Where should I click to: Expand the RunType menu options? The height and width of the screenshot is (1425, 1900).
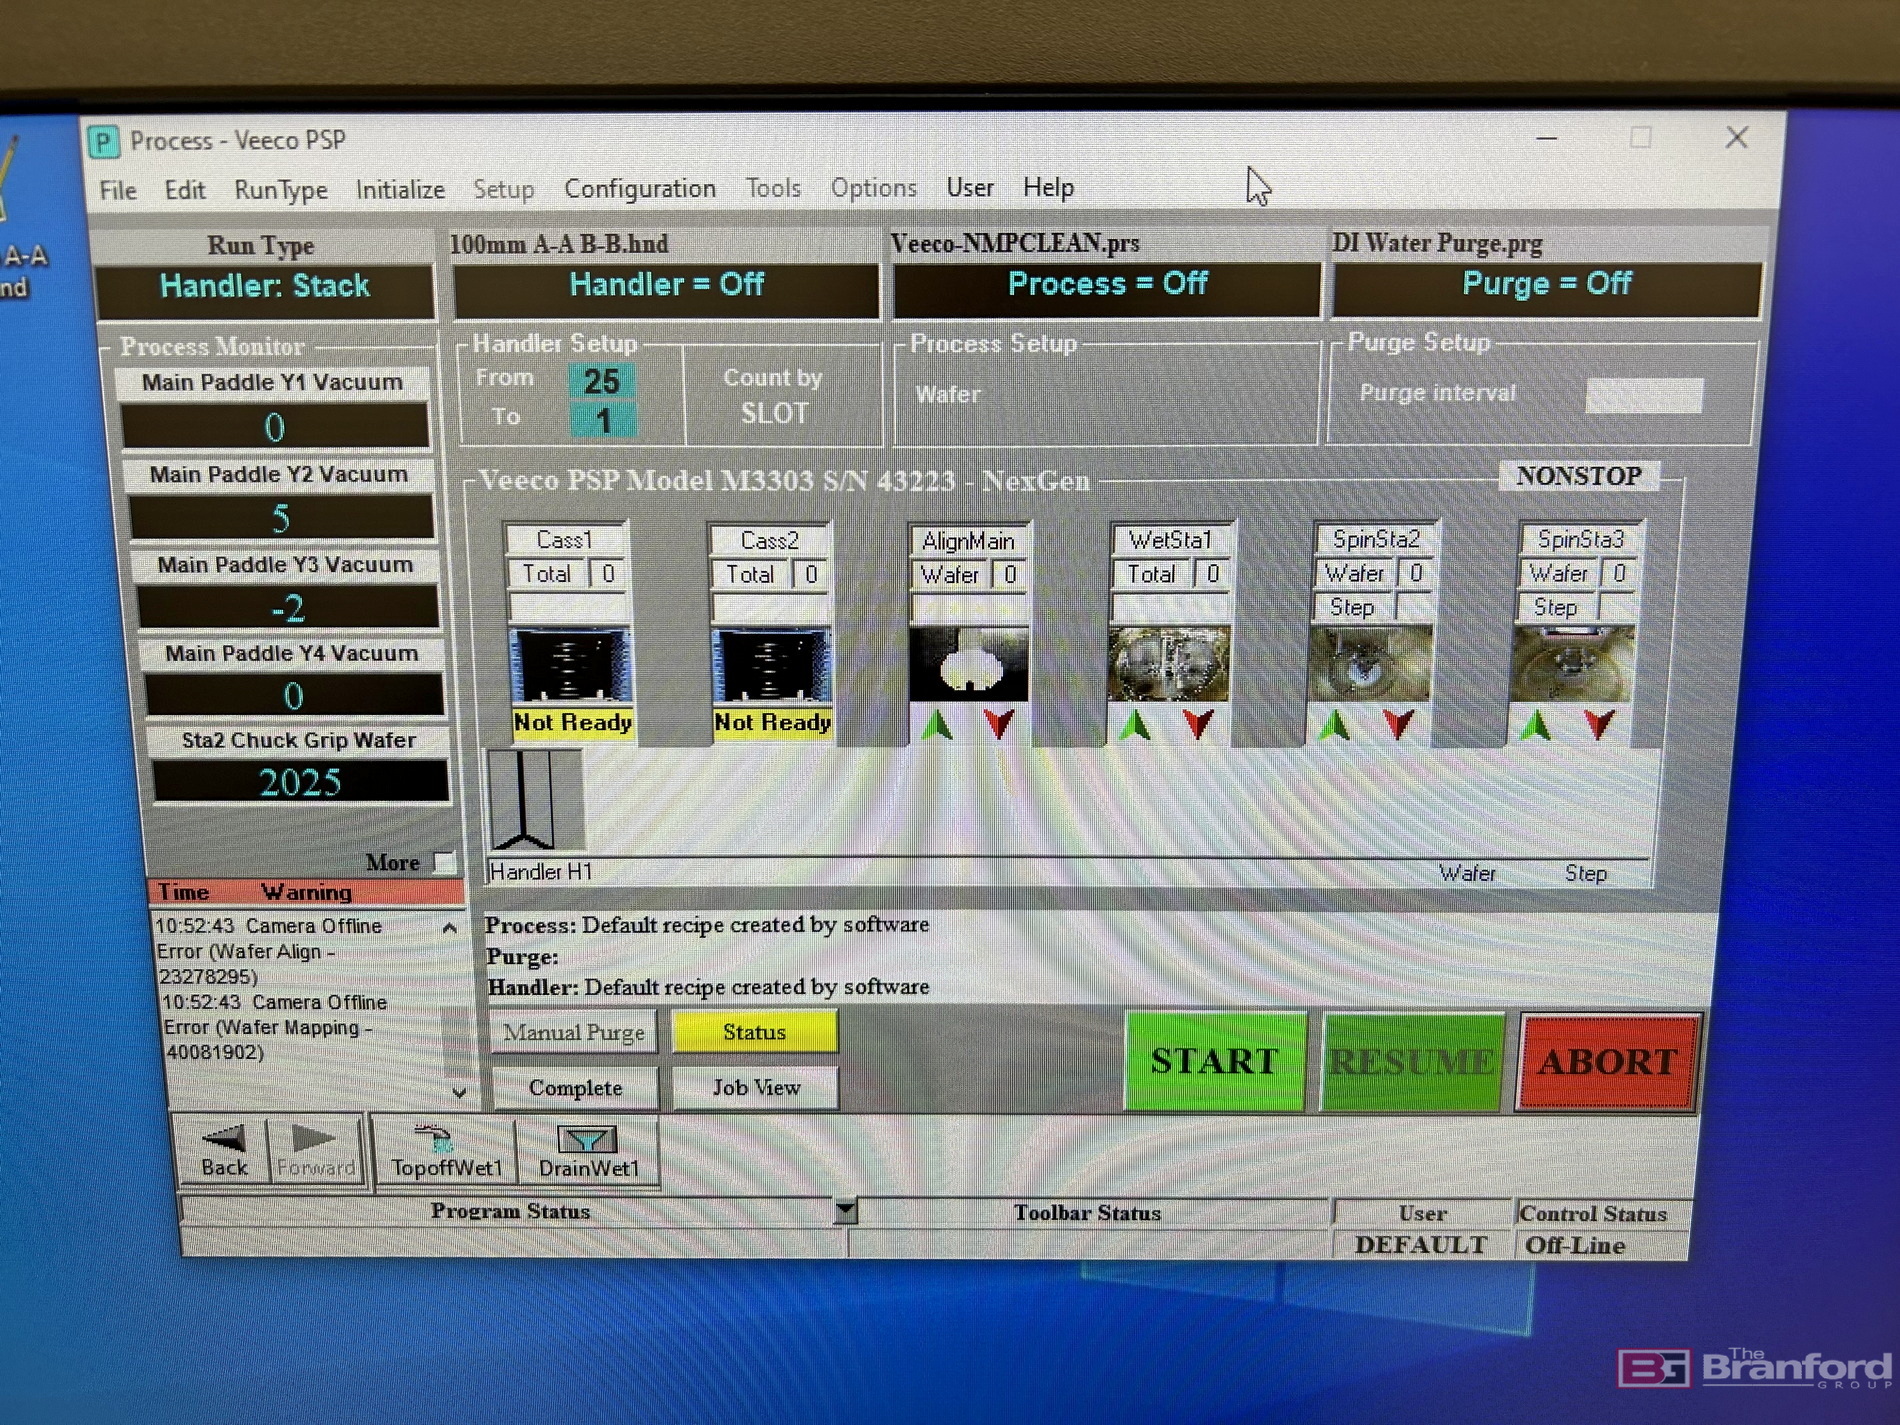pos(280,189)
